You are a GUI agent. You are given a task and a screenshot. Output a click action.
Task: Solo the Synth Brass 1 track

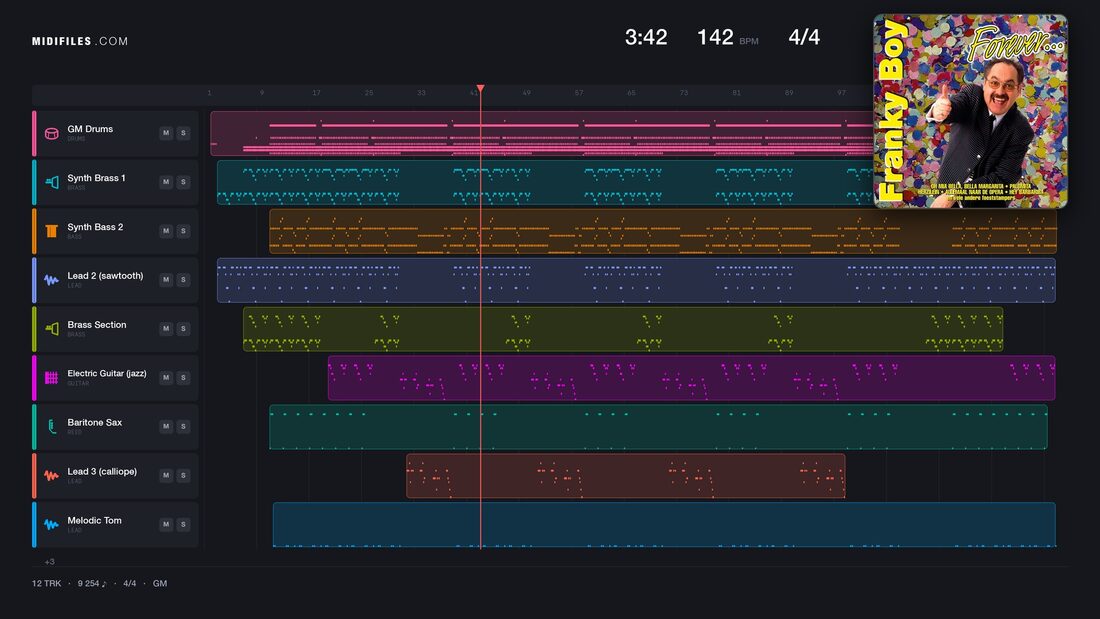pos(183,182)
